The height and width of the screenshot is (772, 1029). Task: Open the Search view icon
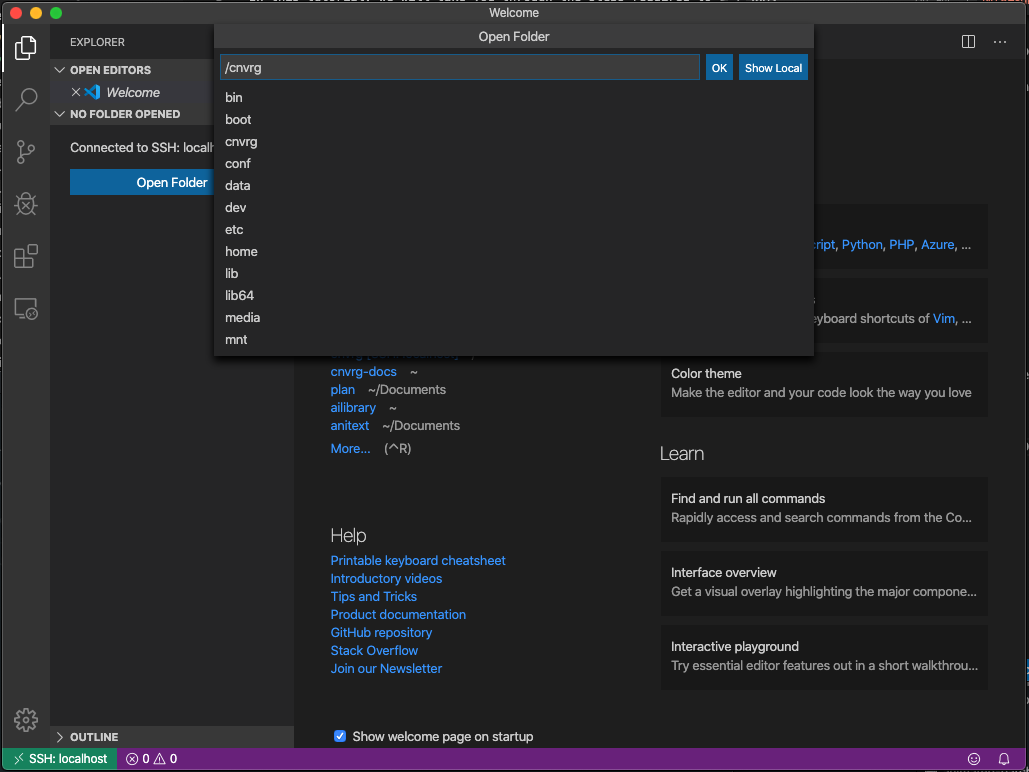click(x=26, y=99)
